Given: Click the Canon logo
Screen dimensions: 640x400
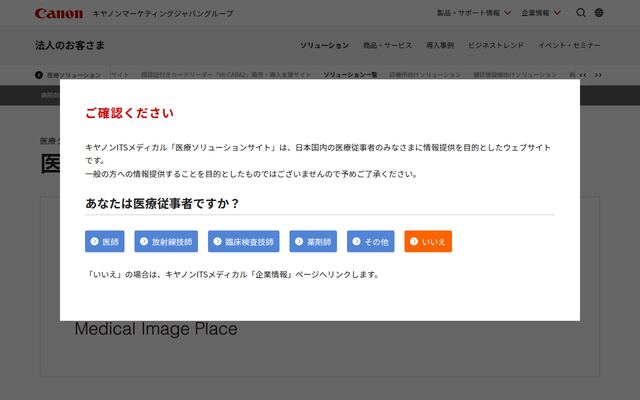Looking at the screenshot, I should pos(59,13).
